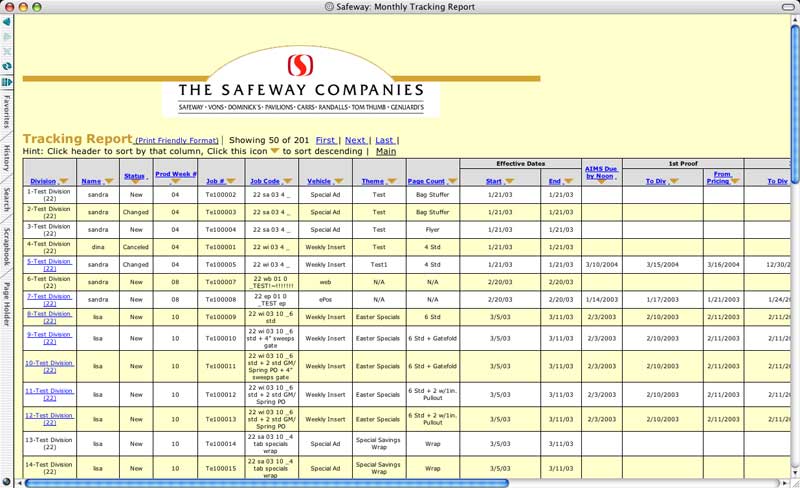Click the Stop loading X icon
Image resolution: width=800 pixels, height=488 pixels.
[7, 52]
